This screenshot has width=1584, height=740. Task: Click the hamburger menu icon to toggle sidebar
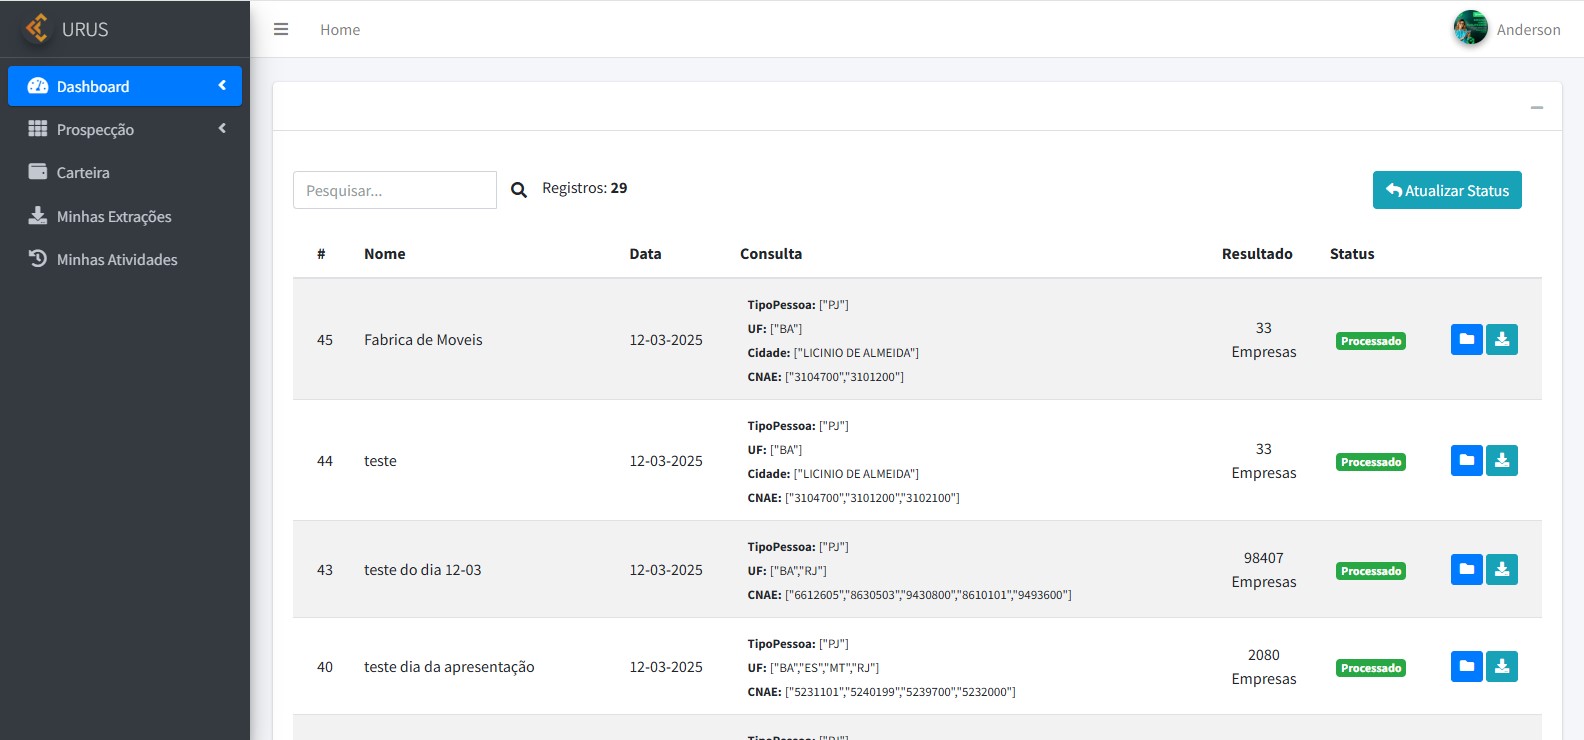281,30
